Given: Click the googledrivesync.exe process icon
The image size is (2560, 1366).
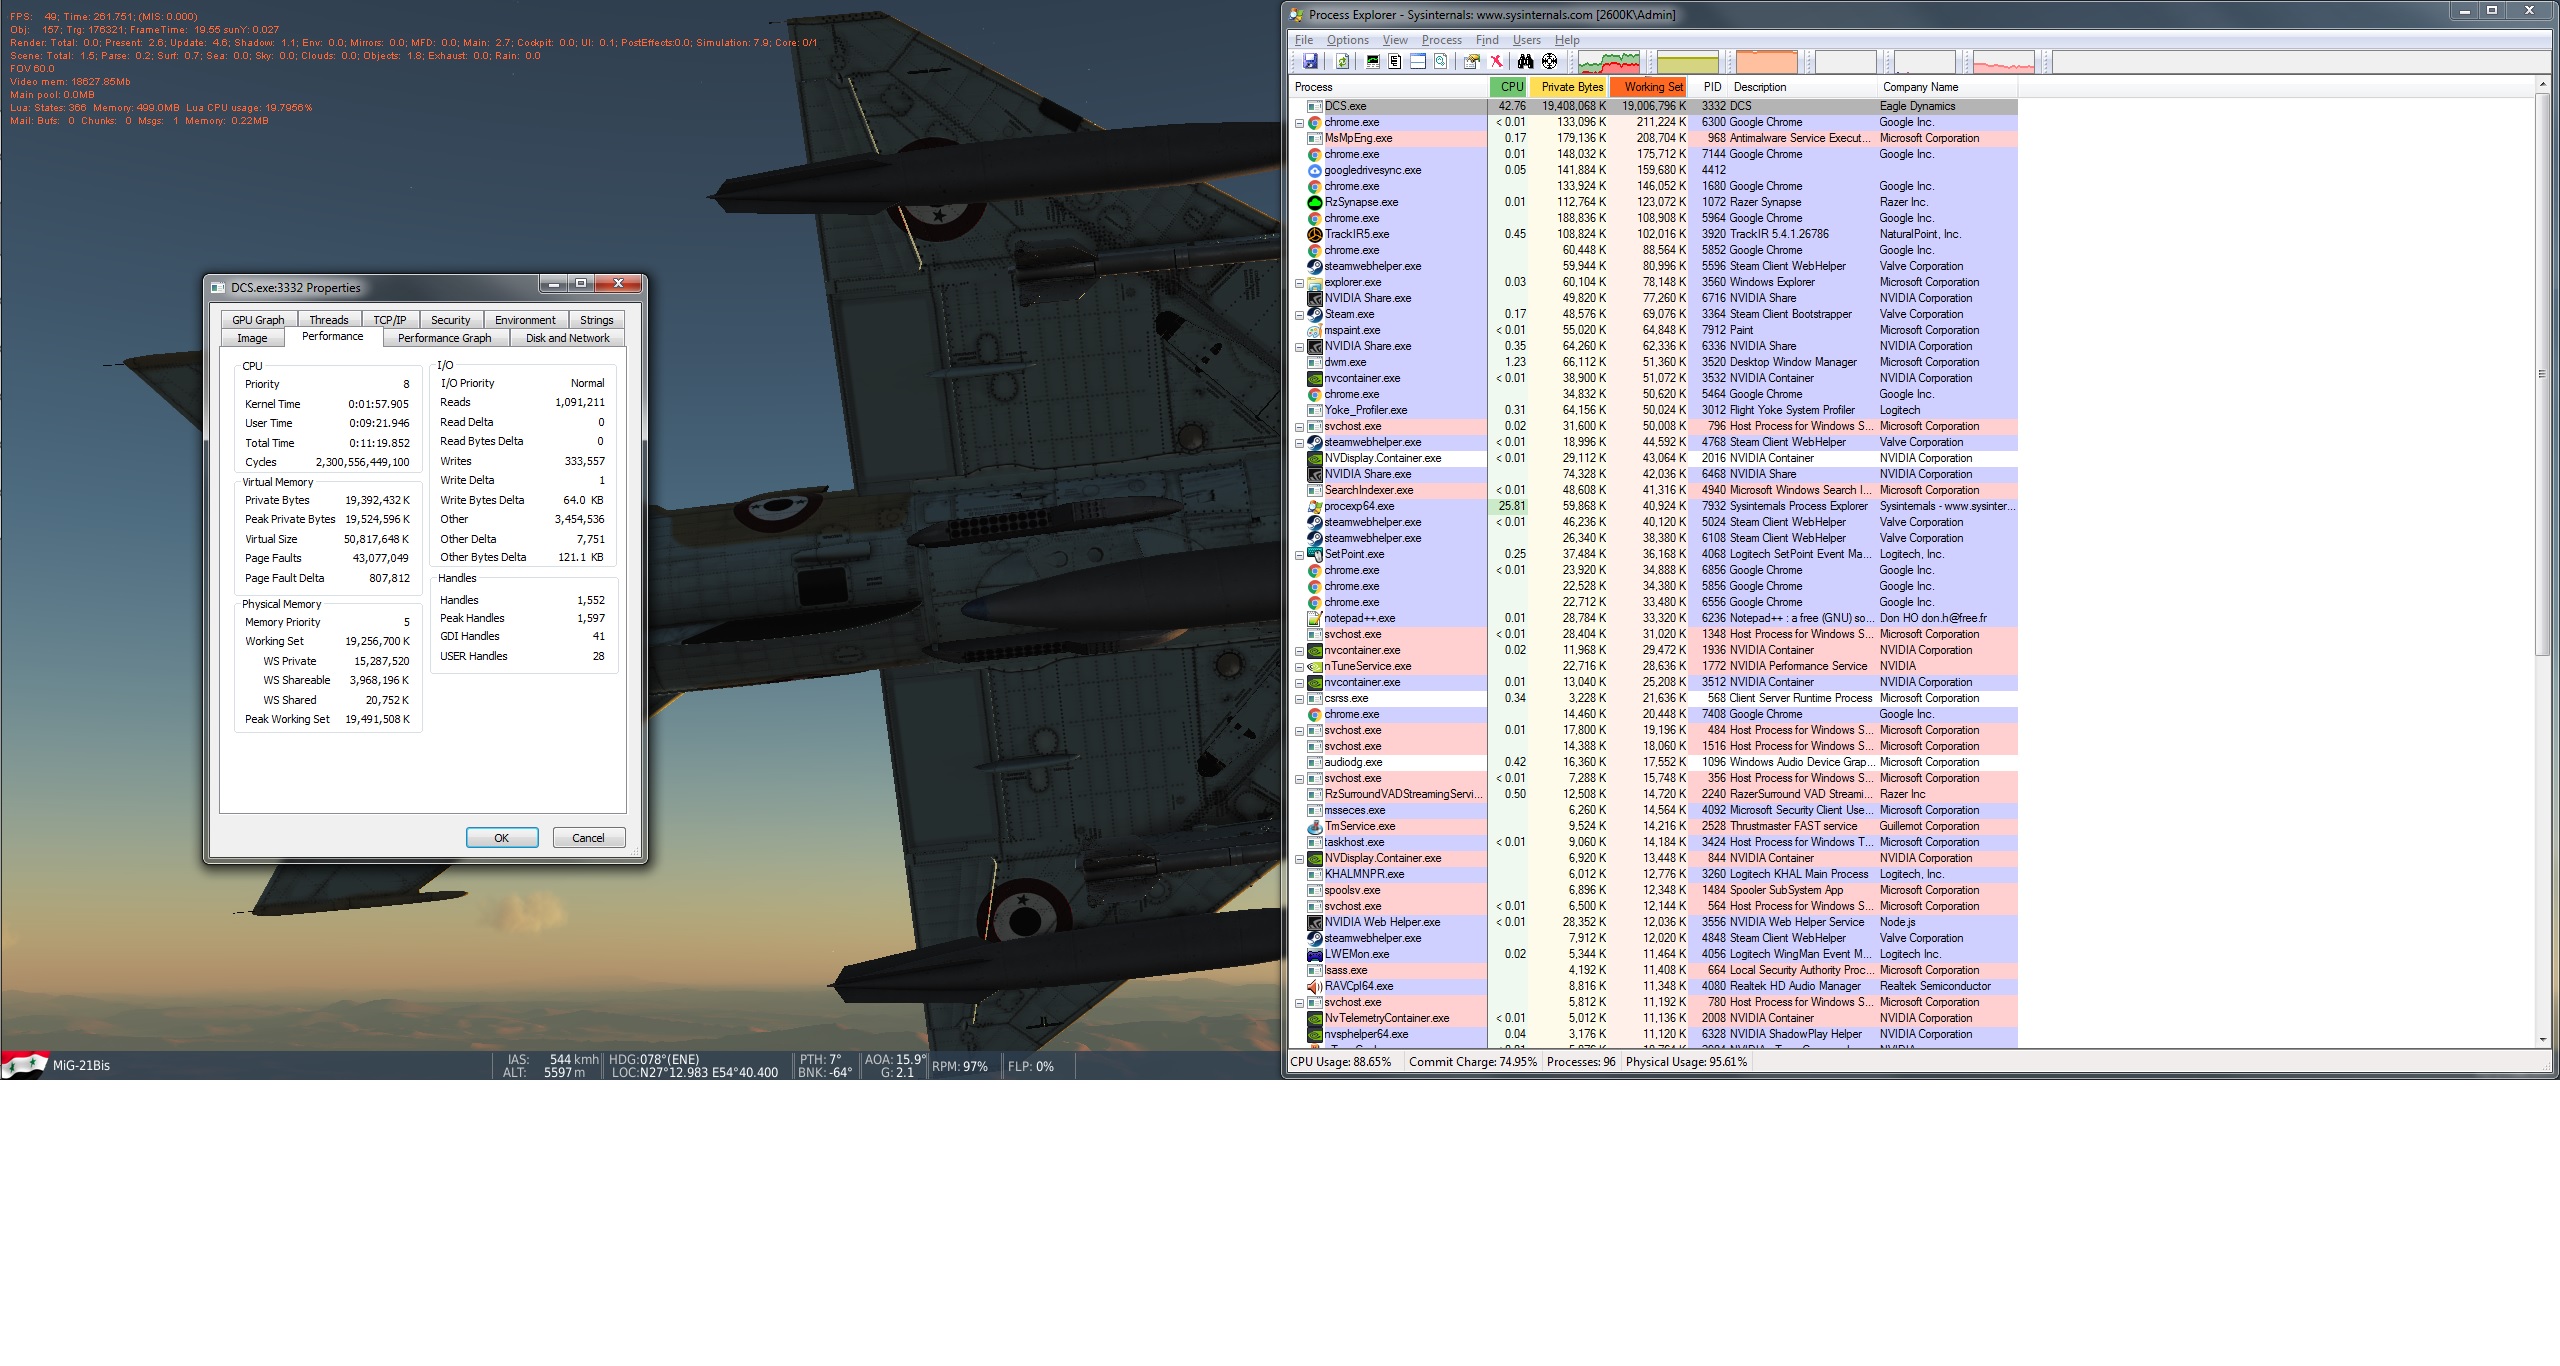Looking at the screenshot, I should point(1315,170).
